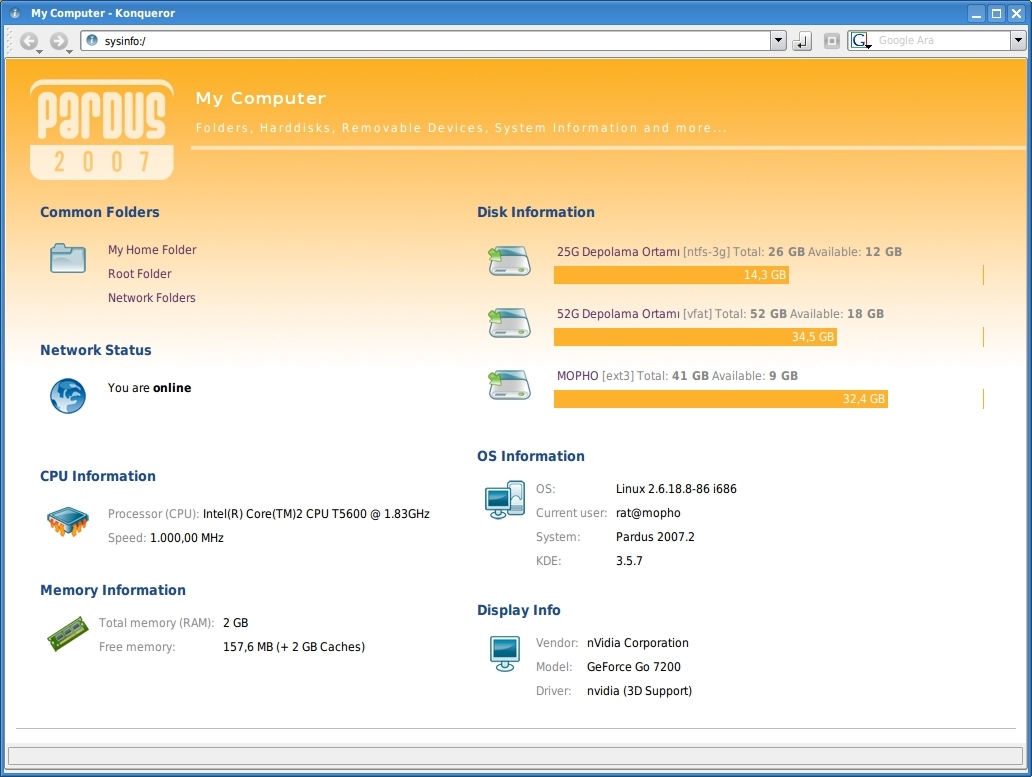Expand the address bar history dropdown
This screenshot has height=777, width=1032.
coord(778,41)
